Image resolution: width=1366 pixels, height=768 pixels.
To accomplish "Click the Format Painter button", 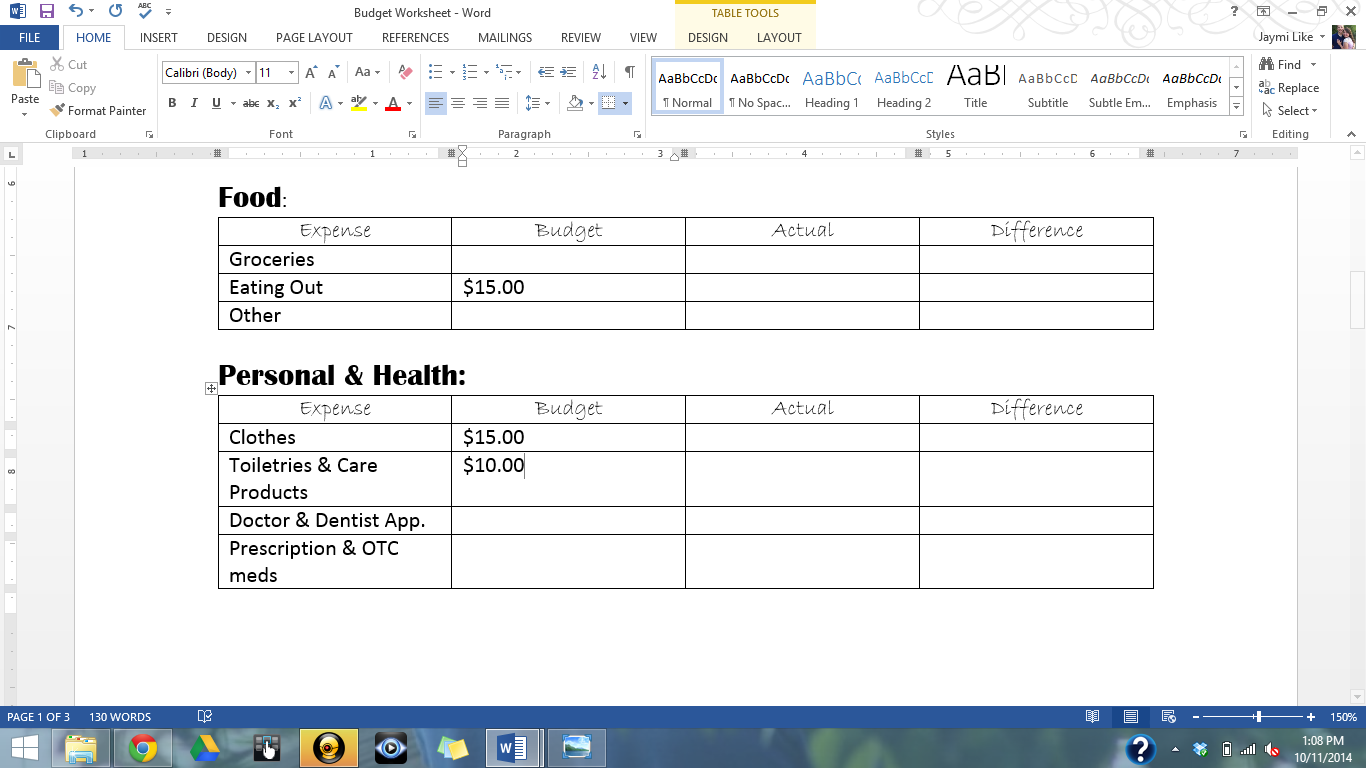I will coord(97,110).
